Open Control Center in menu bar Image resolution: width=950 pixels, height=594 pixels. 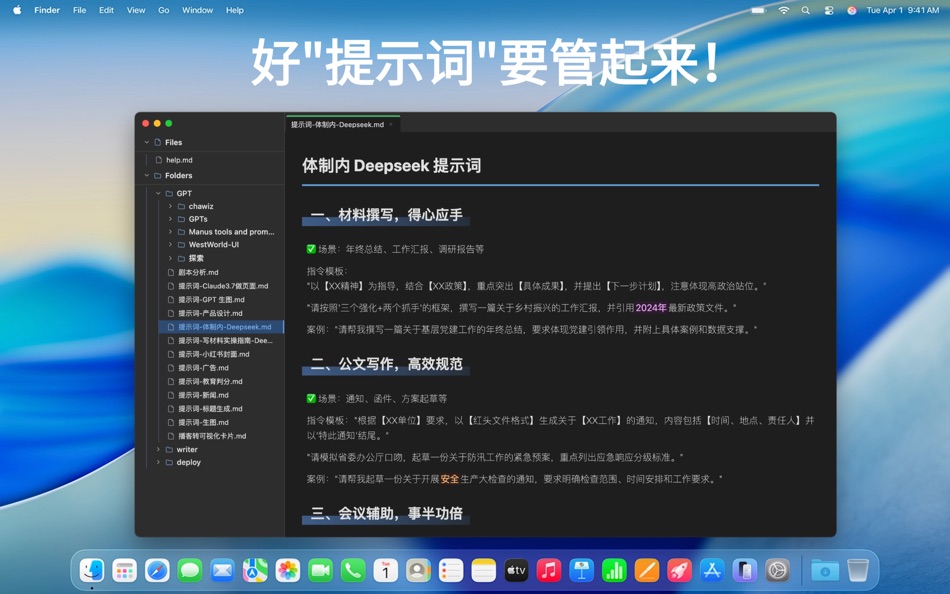[829, 10]
